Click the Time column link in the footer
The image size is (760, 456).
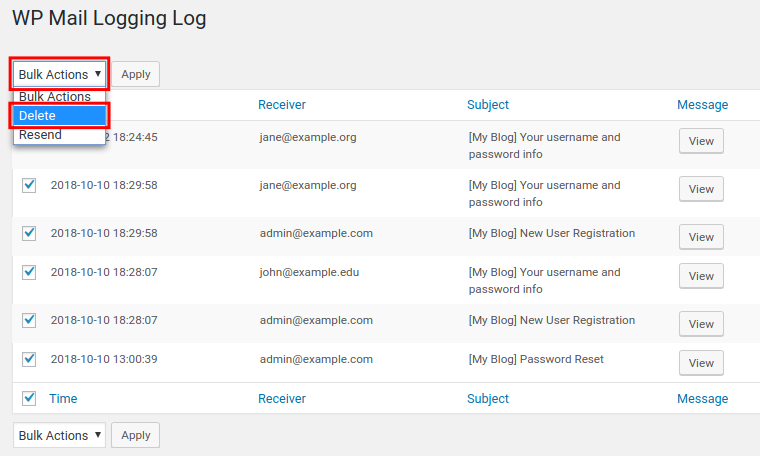(63, 398)
